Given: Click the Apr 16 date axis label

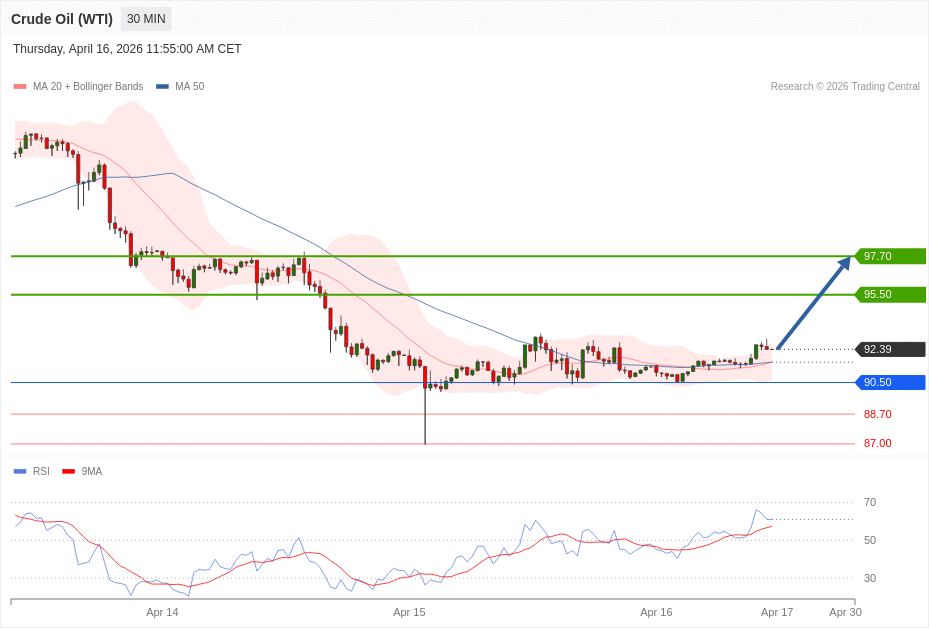Looking at the screenshot, I should point(656,612).
